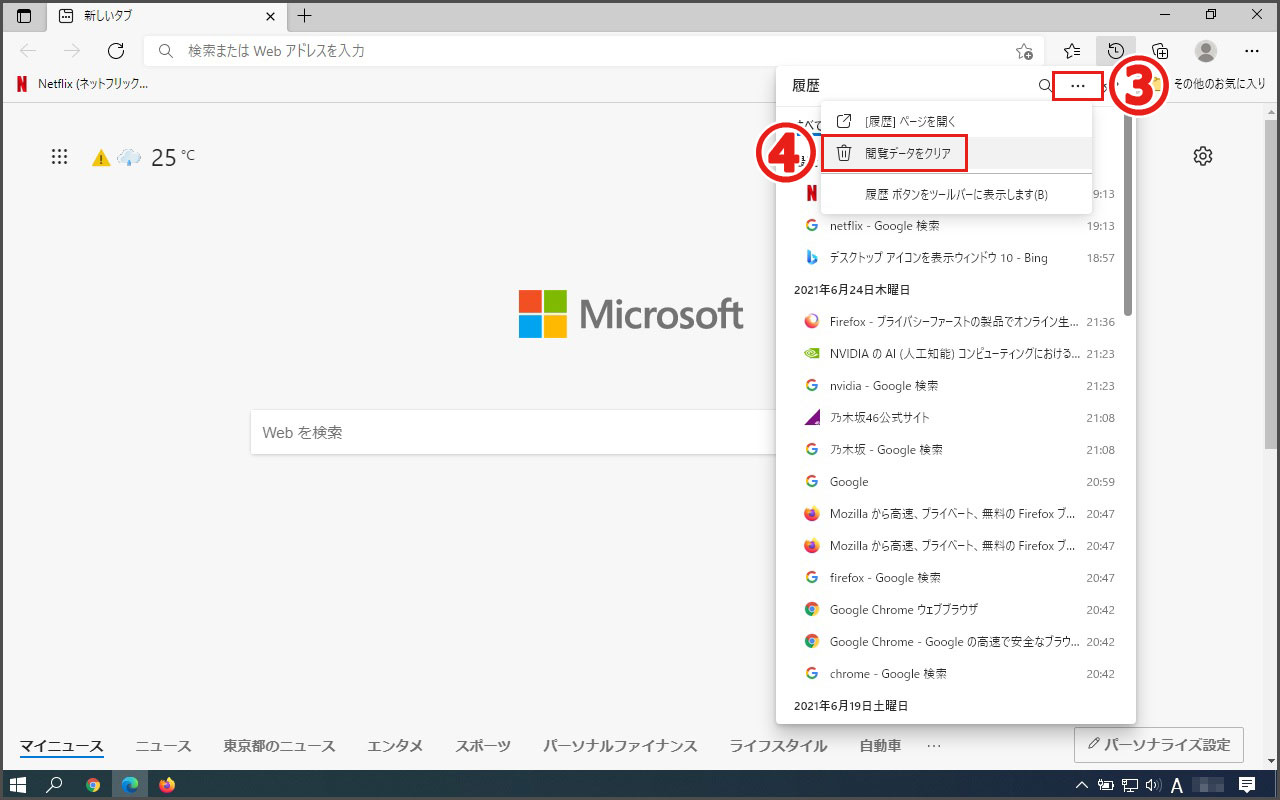Screen dimensions: 1280x800
Task: Switch to エンタメ tab
Action: pos(395,746)
